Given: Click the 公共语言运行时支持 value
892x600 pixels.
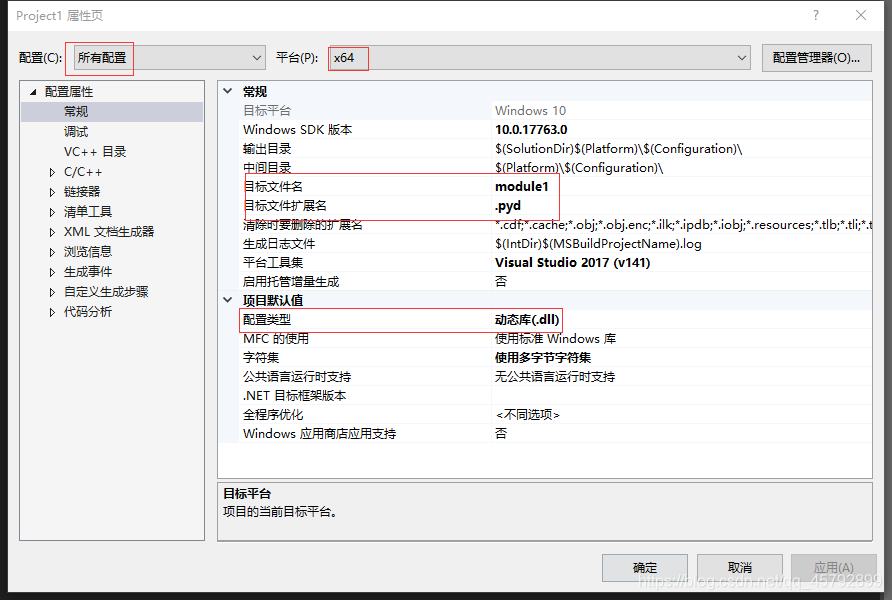Looking at the screenshot, I should pos(555,376).
